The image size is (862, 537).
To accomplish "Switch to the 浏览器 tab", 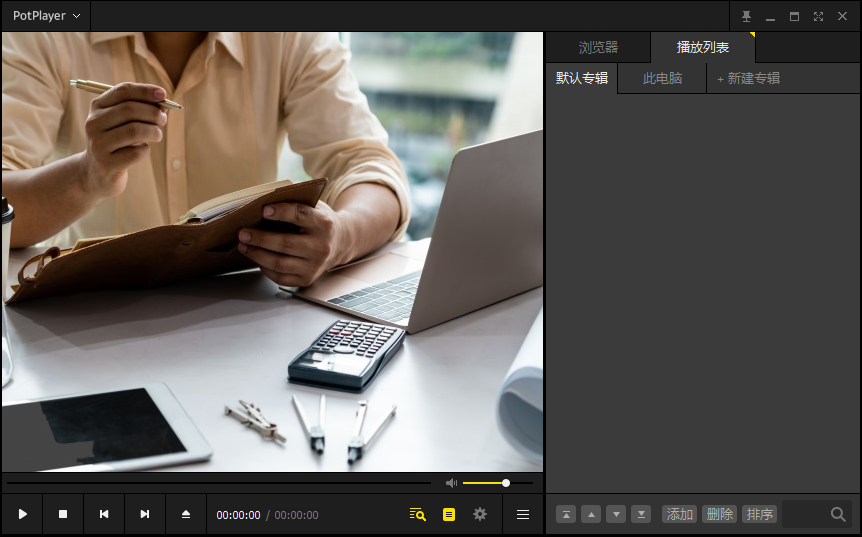I will click(598, 47).
